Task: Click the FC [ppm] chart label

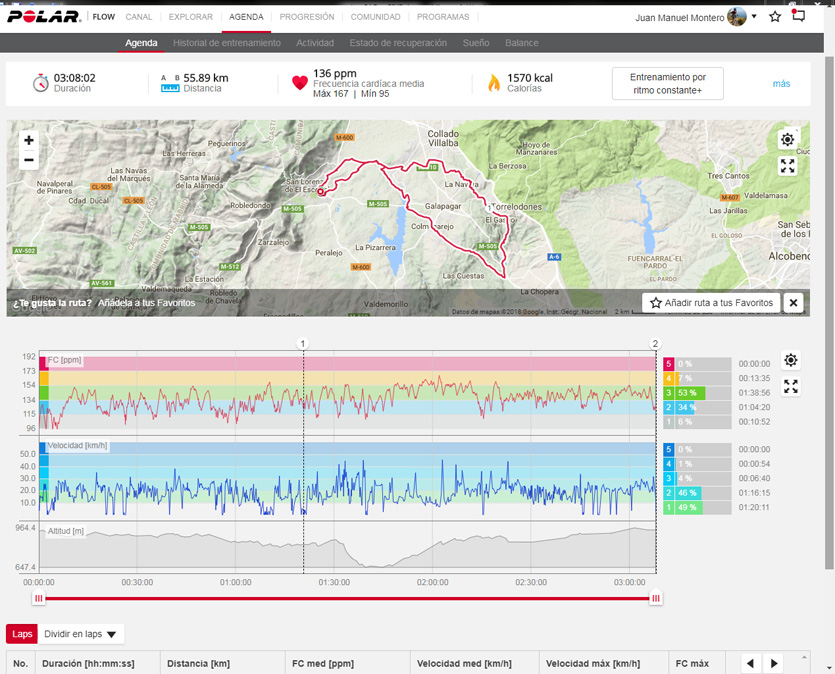Action: (64, 360)
